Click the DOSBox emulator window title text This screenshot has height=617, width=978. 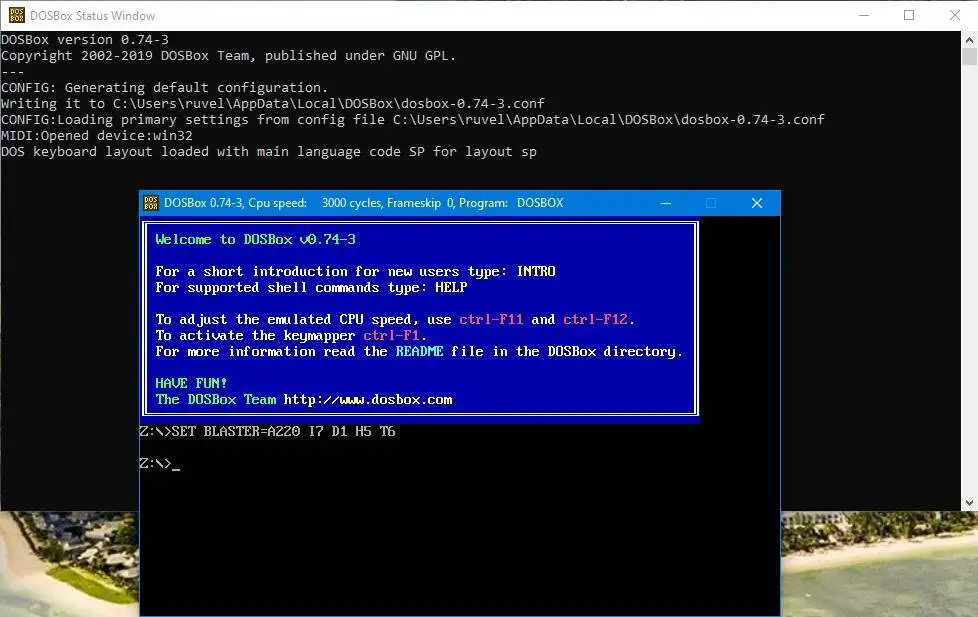click(x=364, y=203)
